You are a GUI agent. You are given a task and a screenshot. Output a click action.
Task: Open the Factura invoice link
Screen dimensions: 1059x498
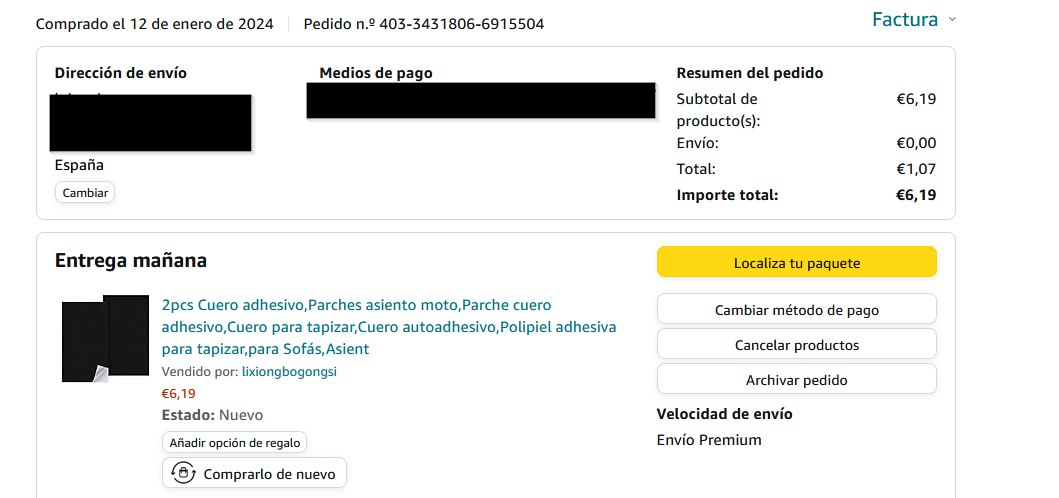point(904,20)
